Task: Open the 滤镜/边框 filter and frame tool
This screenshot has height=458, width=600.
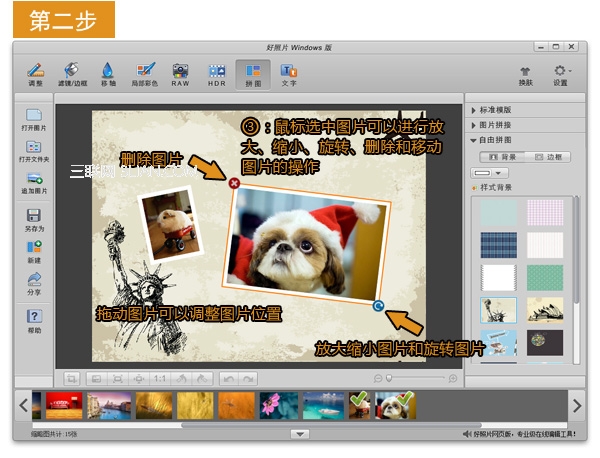Action: point(72,74)
